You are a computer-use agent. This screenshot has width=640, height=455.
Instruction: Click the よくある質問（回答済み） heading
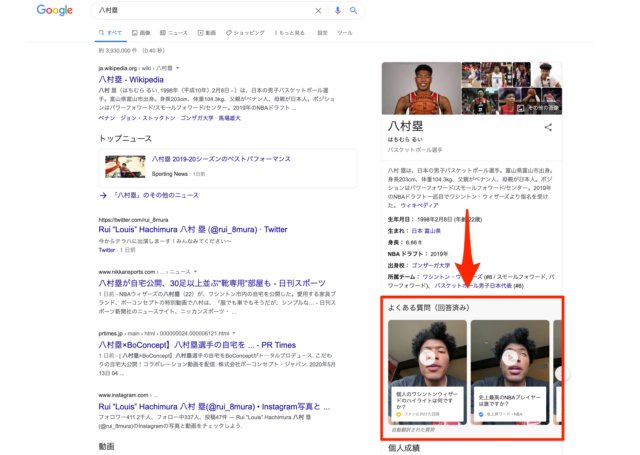click(429, 308)
